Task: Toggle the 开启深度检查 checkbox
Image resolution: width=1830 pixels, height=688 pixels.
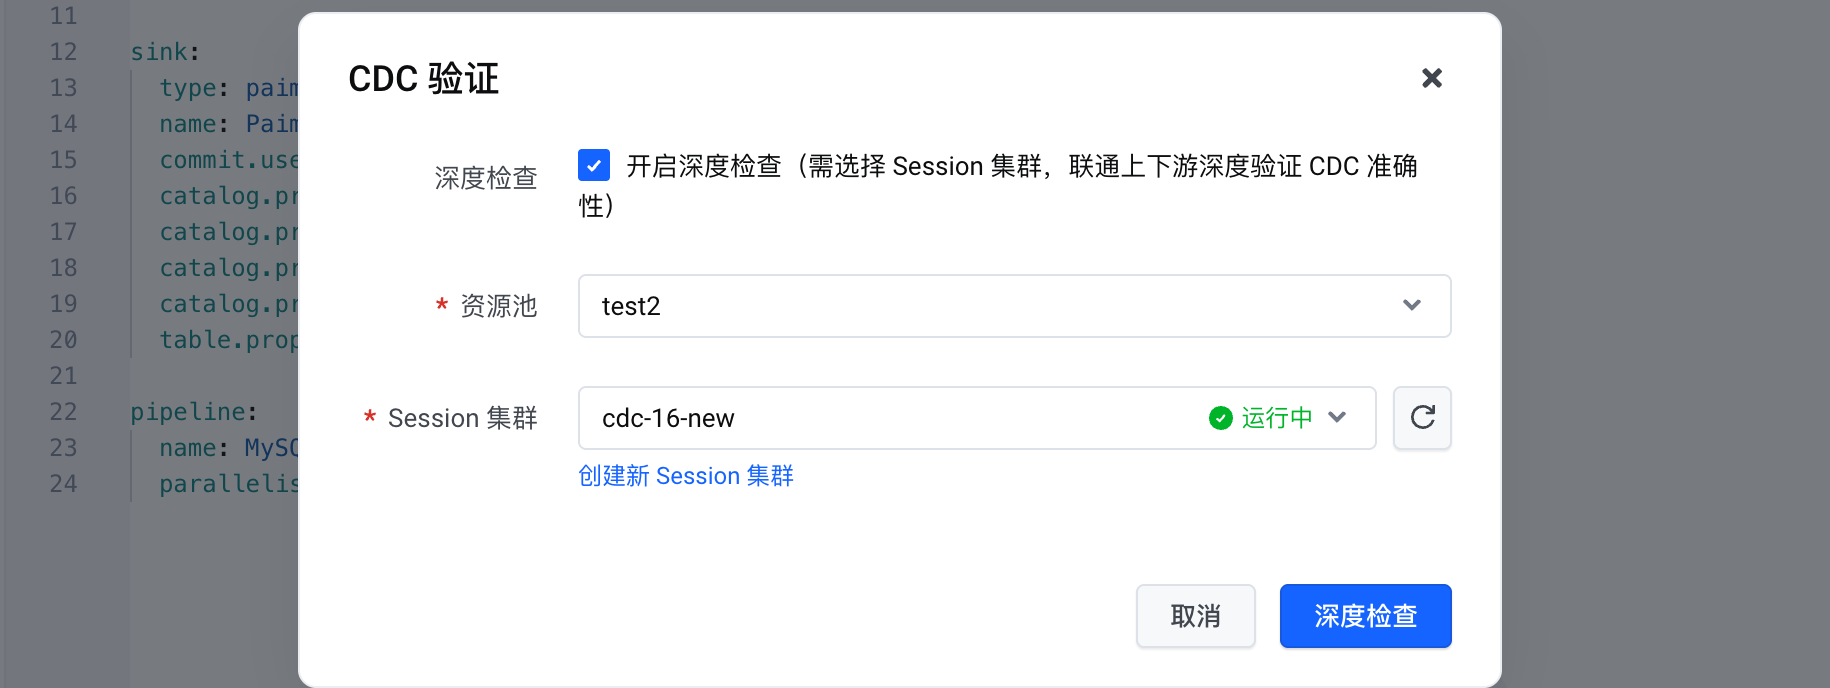Action: point(594,165)
